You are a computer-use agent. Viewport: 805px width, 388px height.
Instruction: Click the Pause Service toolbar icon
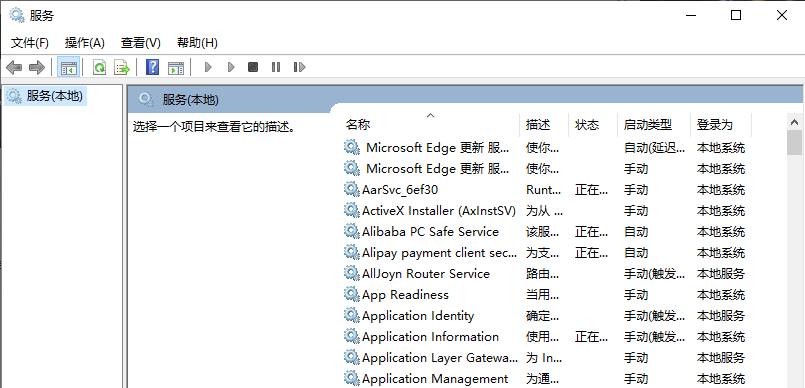coord(276,67)
